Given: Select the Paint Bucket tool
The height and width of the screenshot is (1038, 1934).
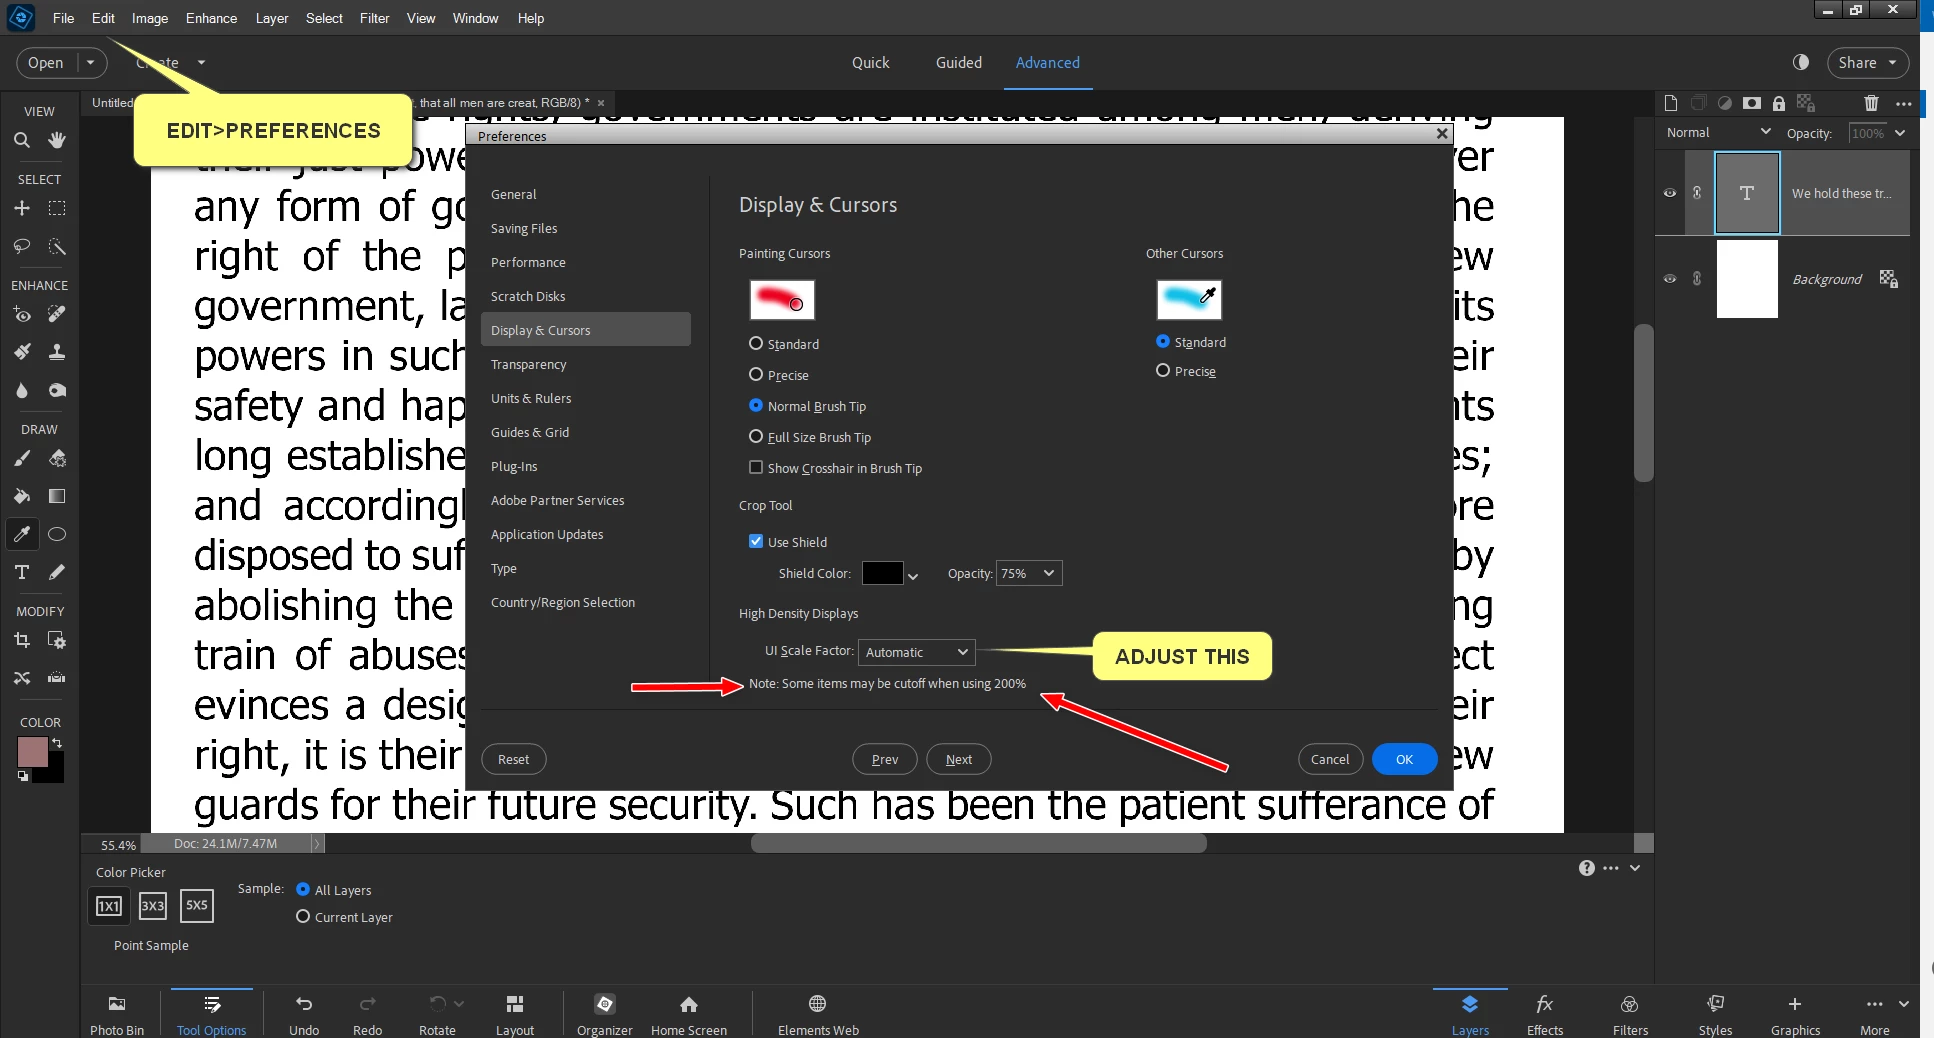Looking at the screenshot, I should tap(22, 496).
